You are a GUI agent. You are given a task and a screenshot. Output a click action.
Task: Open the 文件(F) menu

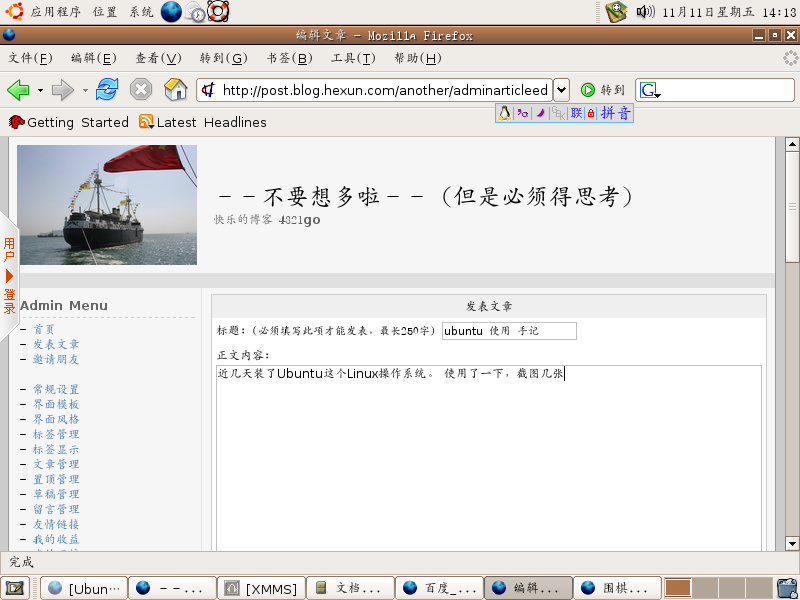pyautogui.click(x=30, y=58)
